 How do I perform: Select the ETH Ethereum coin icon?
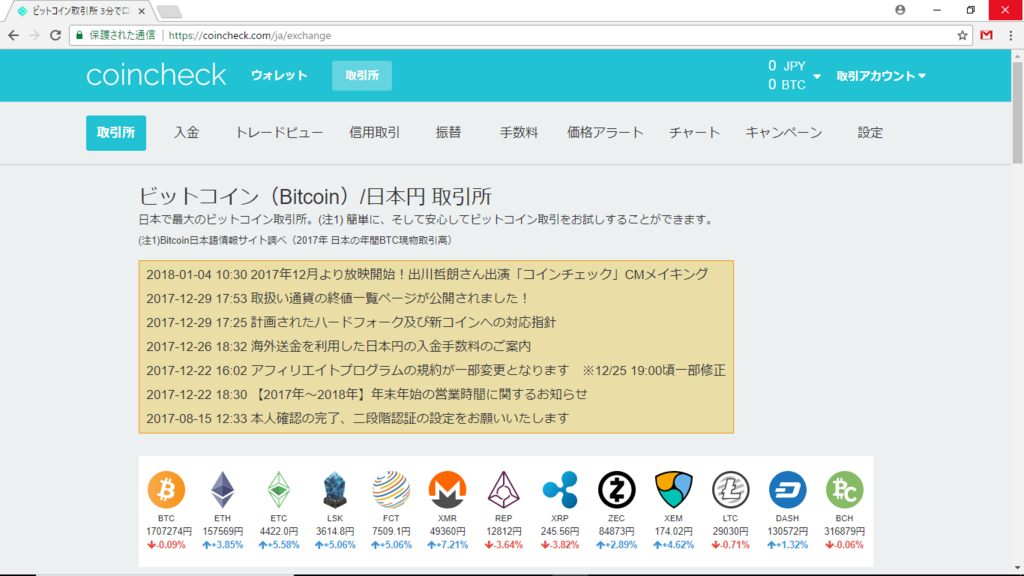tap(222, 489)
